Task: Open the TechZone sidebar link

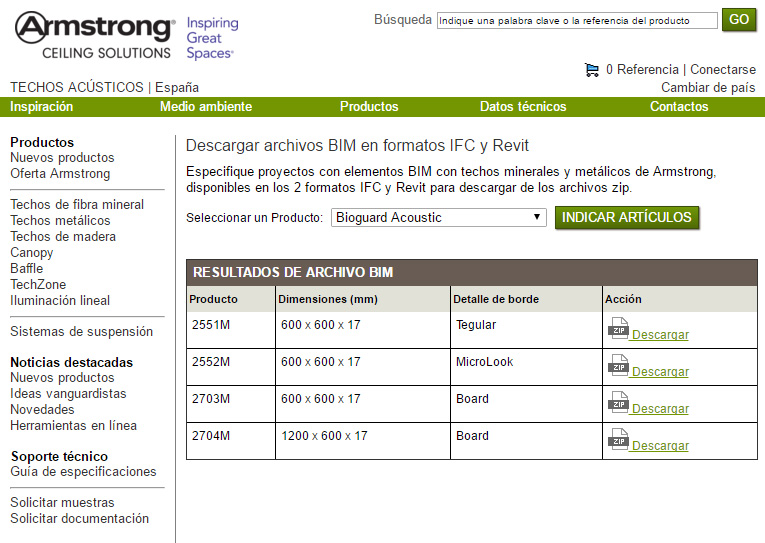Action: (38, 284)
